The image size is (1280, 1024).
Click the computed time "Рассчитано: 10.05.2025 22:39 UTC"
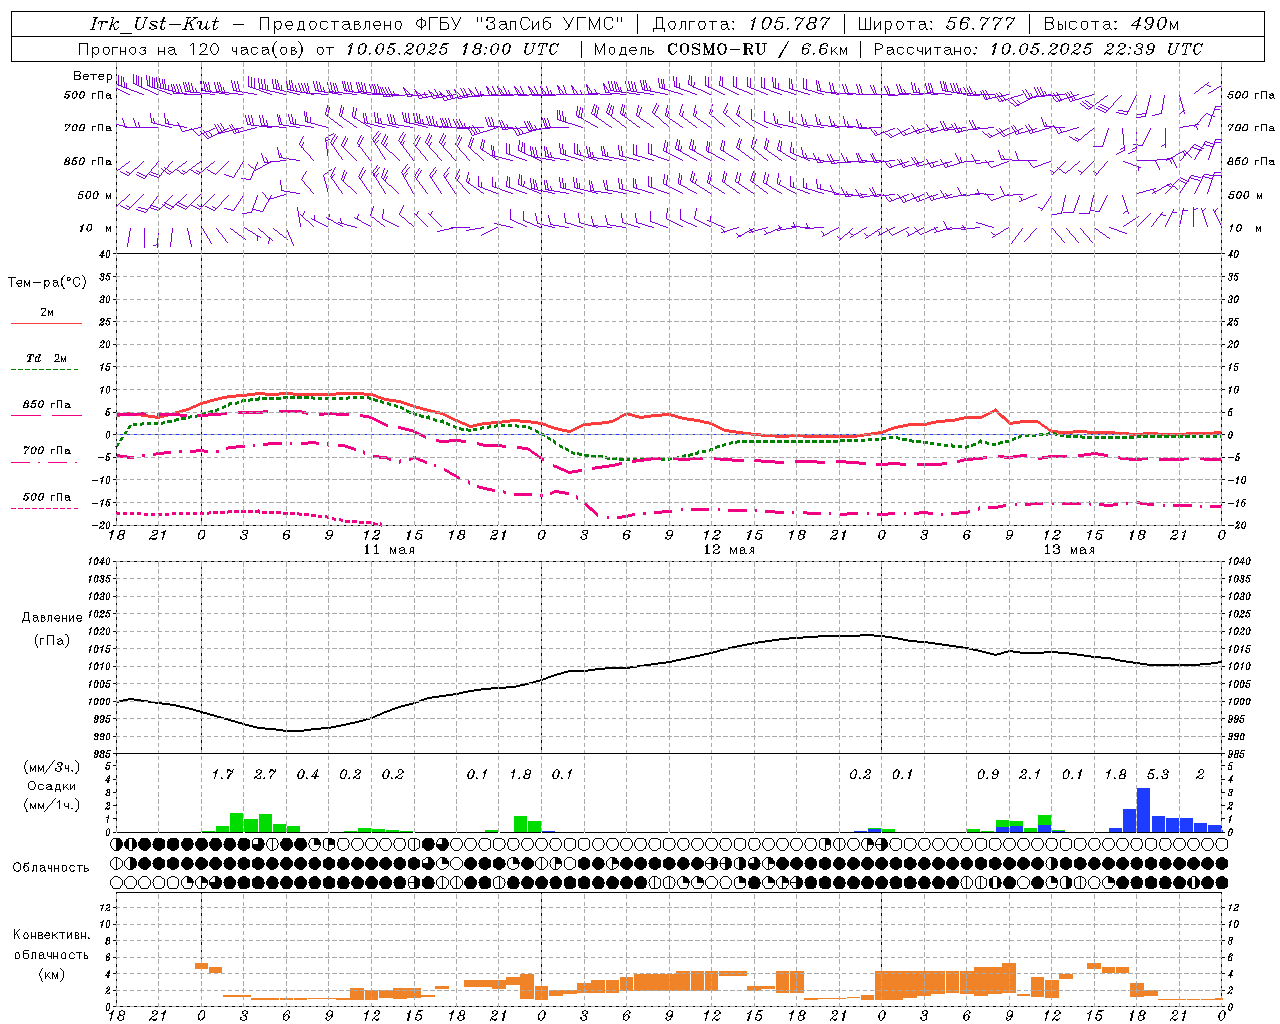[1038, 48]
